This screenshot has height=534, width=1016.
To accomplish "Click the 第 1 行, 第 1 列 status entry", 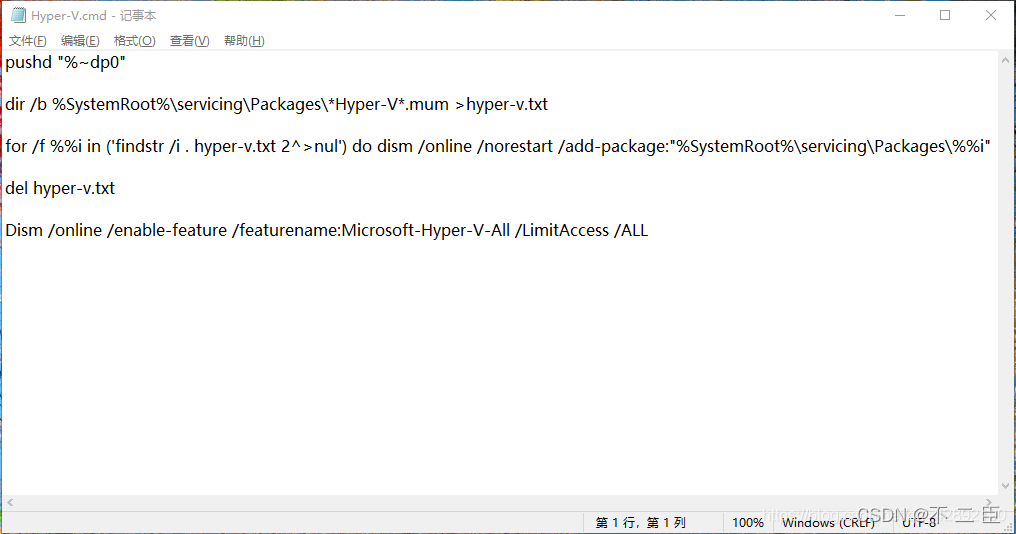I will coord(640,522).
